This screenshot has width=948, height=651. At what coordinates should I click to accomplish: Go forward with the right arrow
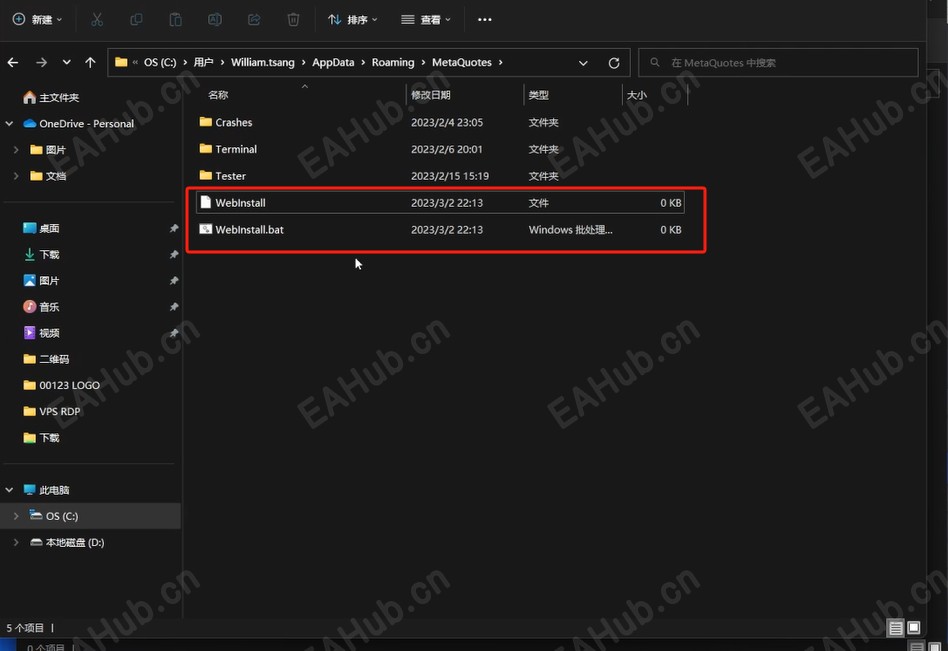pyautogui.click(x=41, y=62)
